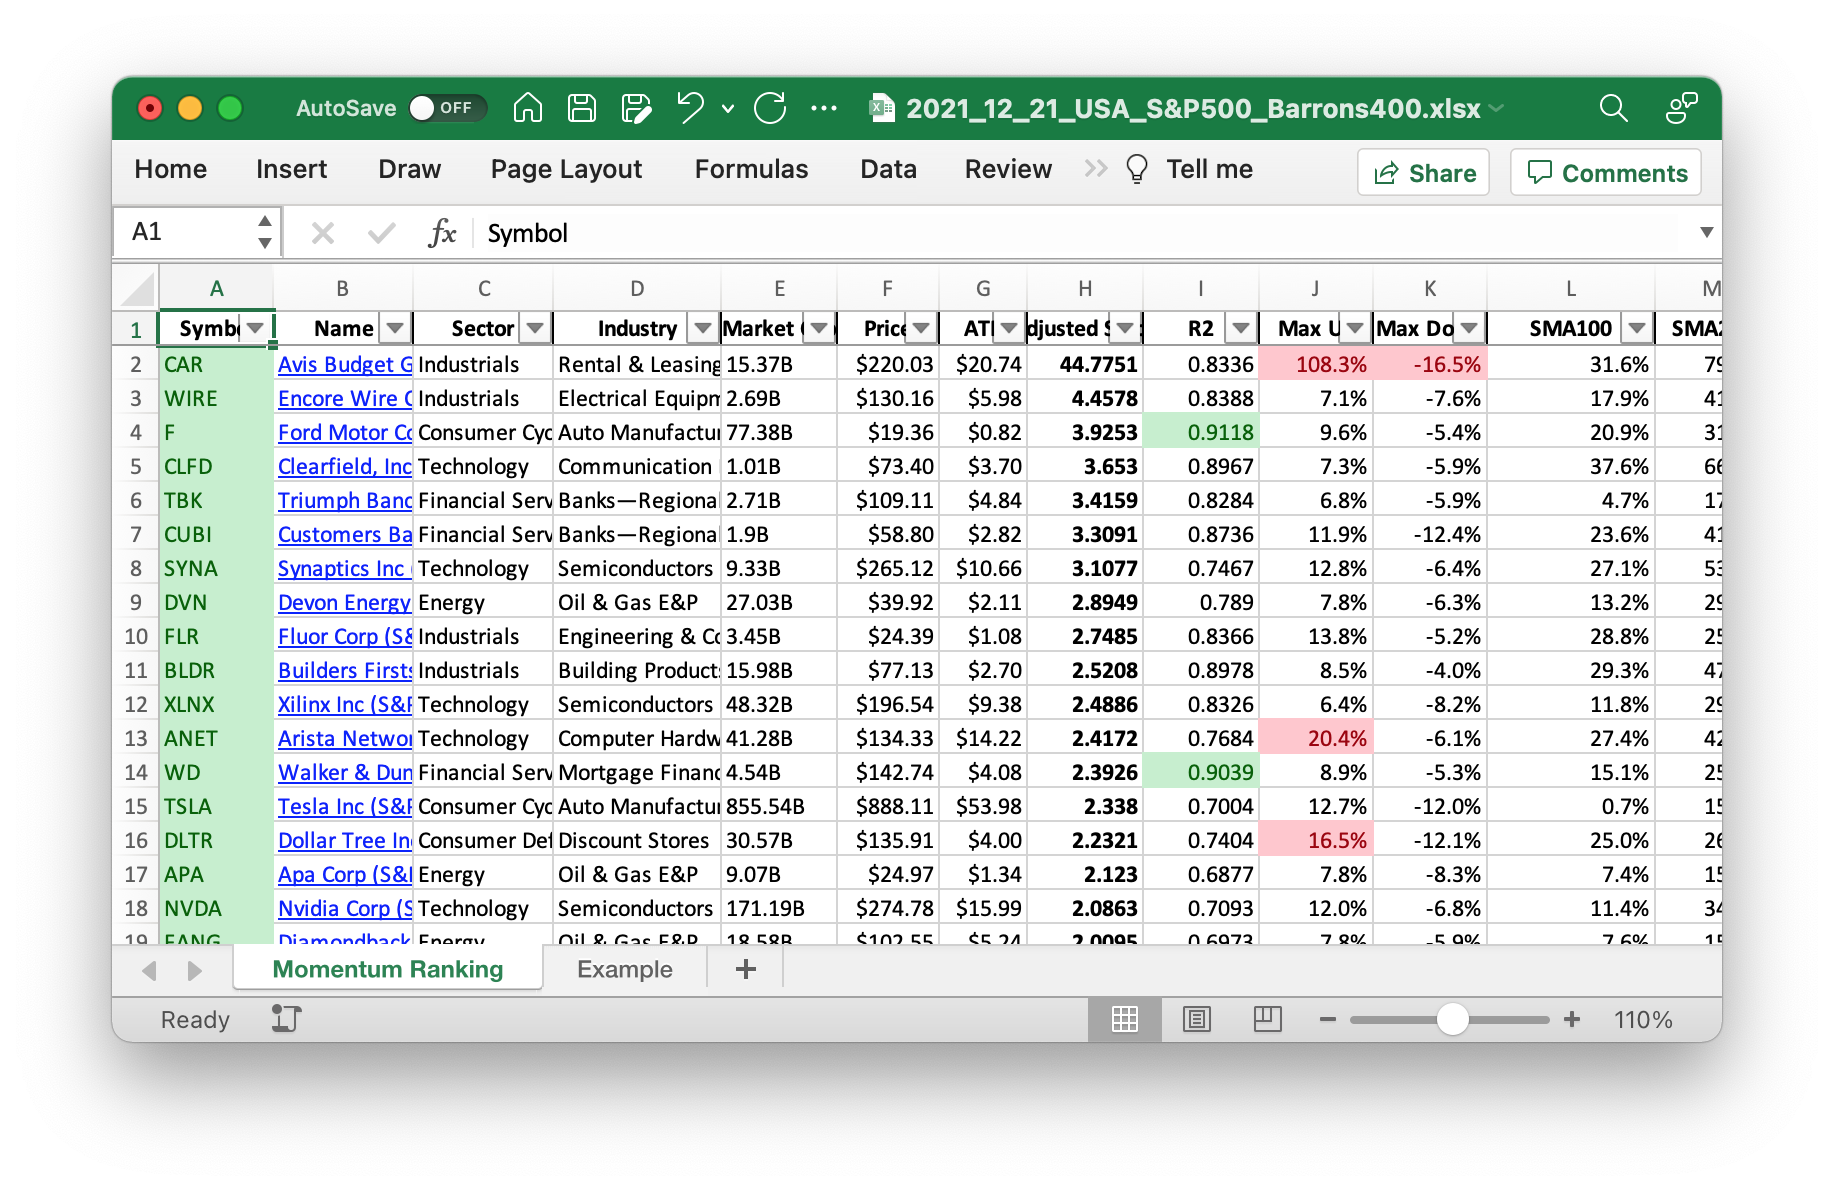Open the R2 column filter dropdown
The image size is (1834, 1190).
[x=1241, y=328]
